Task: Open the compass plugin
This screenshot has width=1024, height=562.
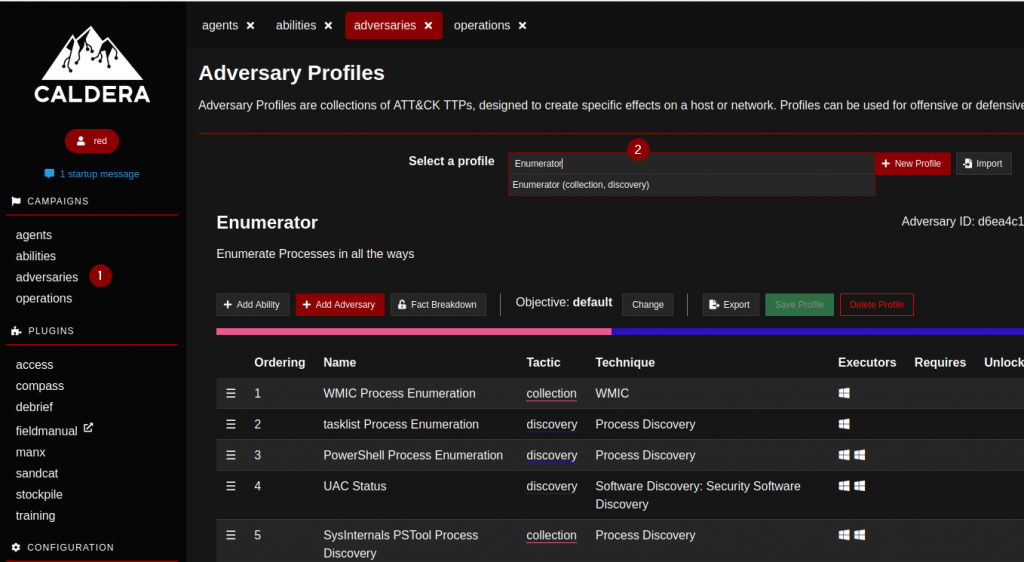Action: coord(40,386)
